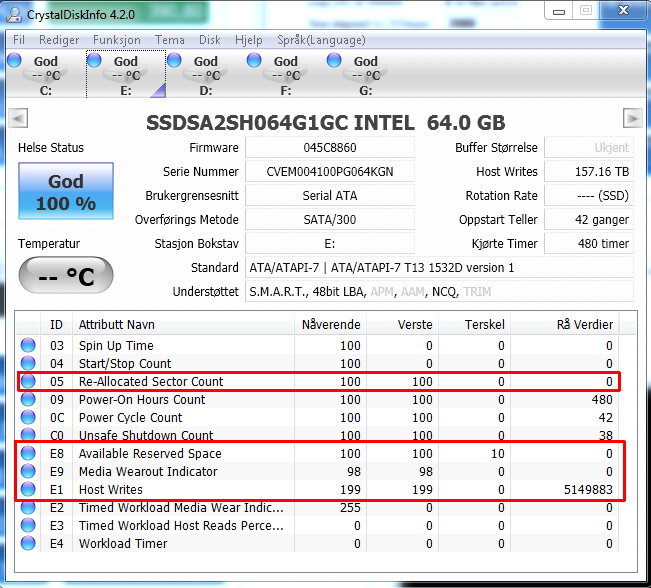Select the Workload Timer row text
This screenshot has height=588, width=651.
(x=123, y=544)
